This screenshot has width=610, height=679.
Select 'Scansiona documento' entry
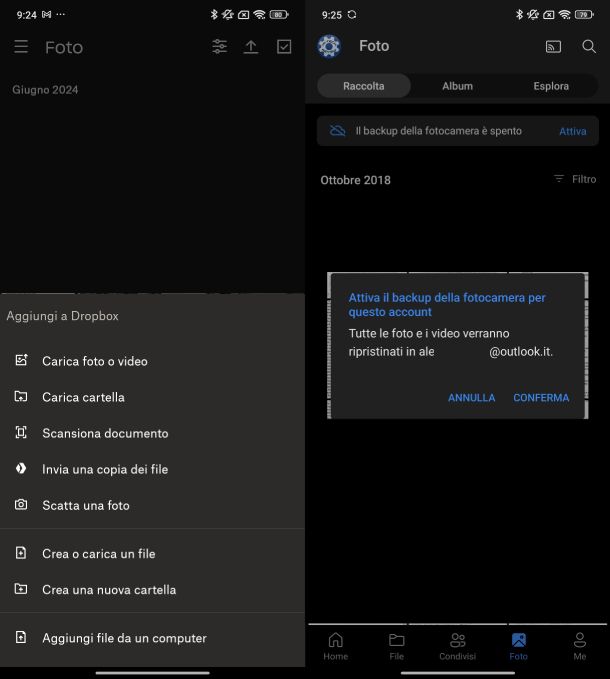pyautogui.click(x=152, y=433)
